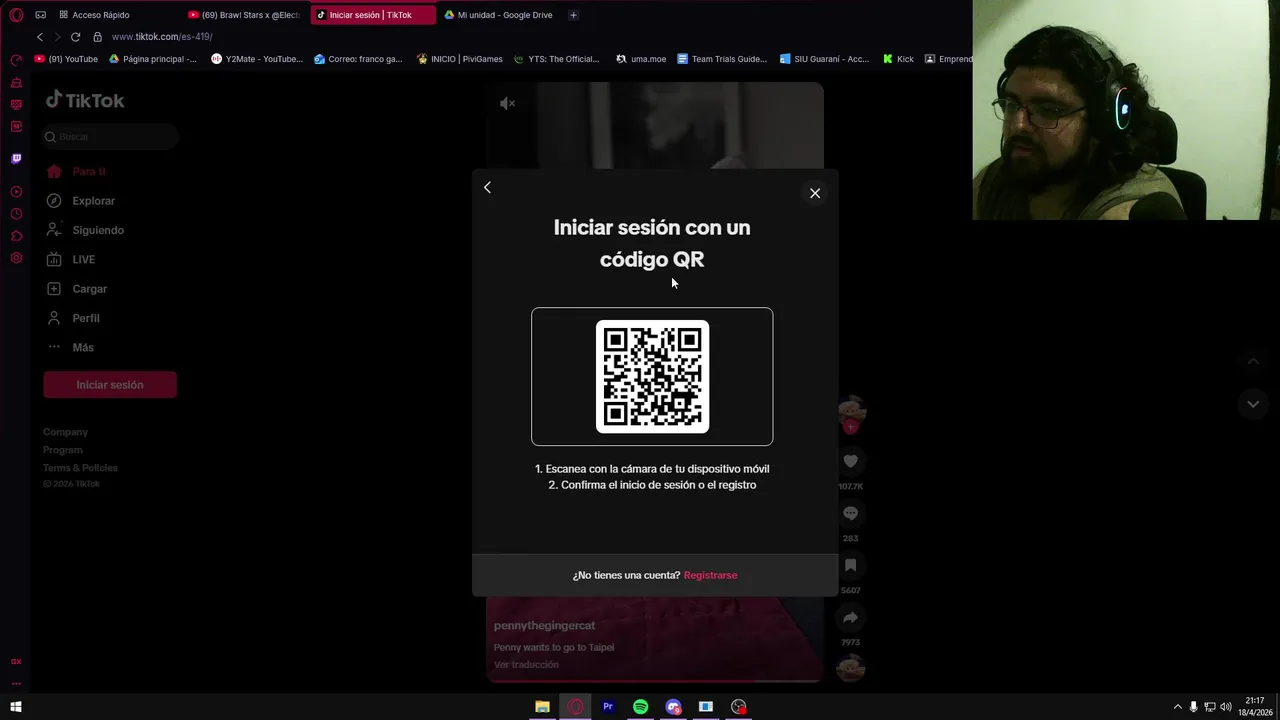Bookmark the video with save icon
Screen dimensions: 1280x720
pos(850,565)
